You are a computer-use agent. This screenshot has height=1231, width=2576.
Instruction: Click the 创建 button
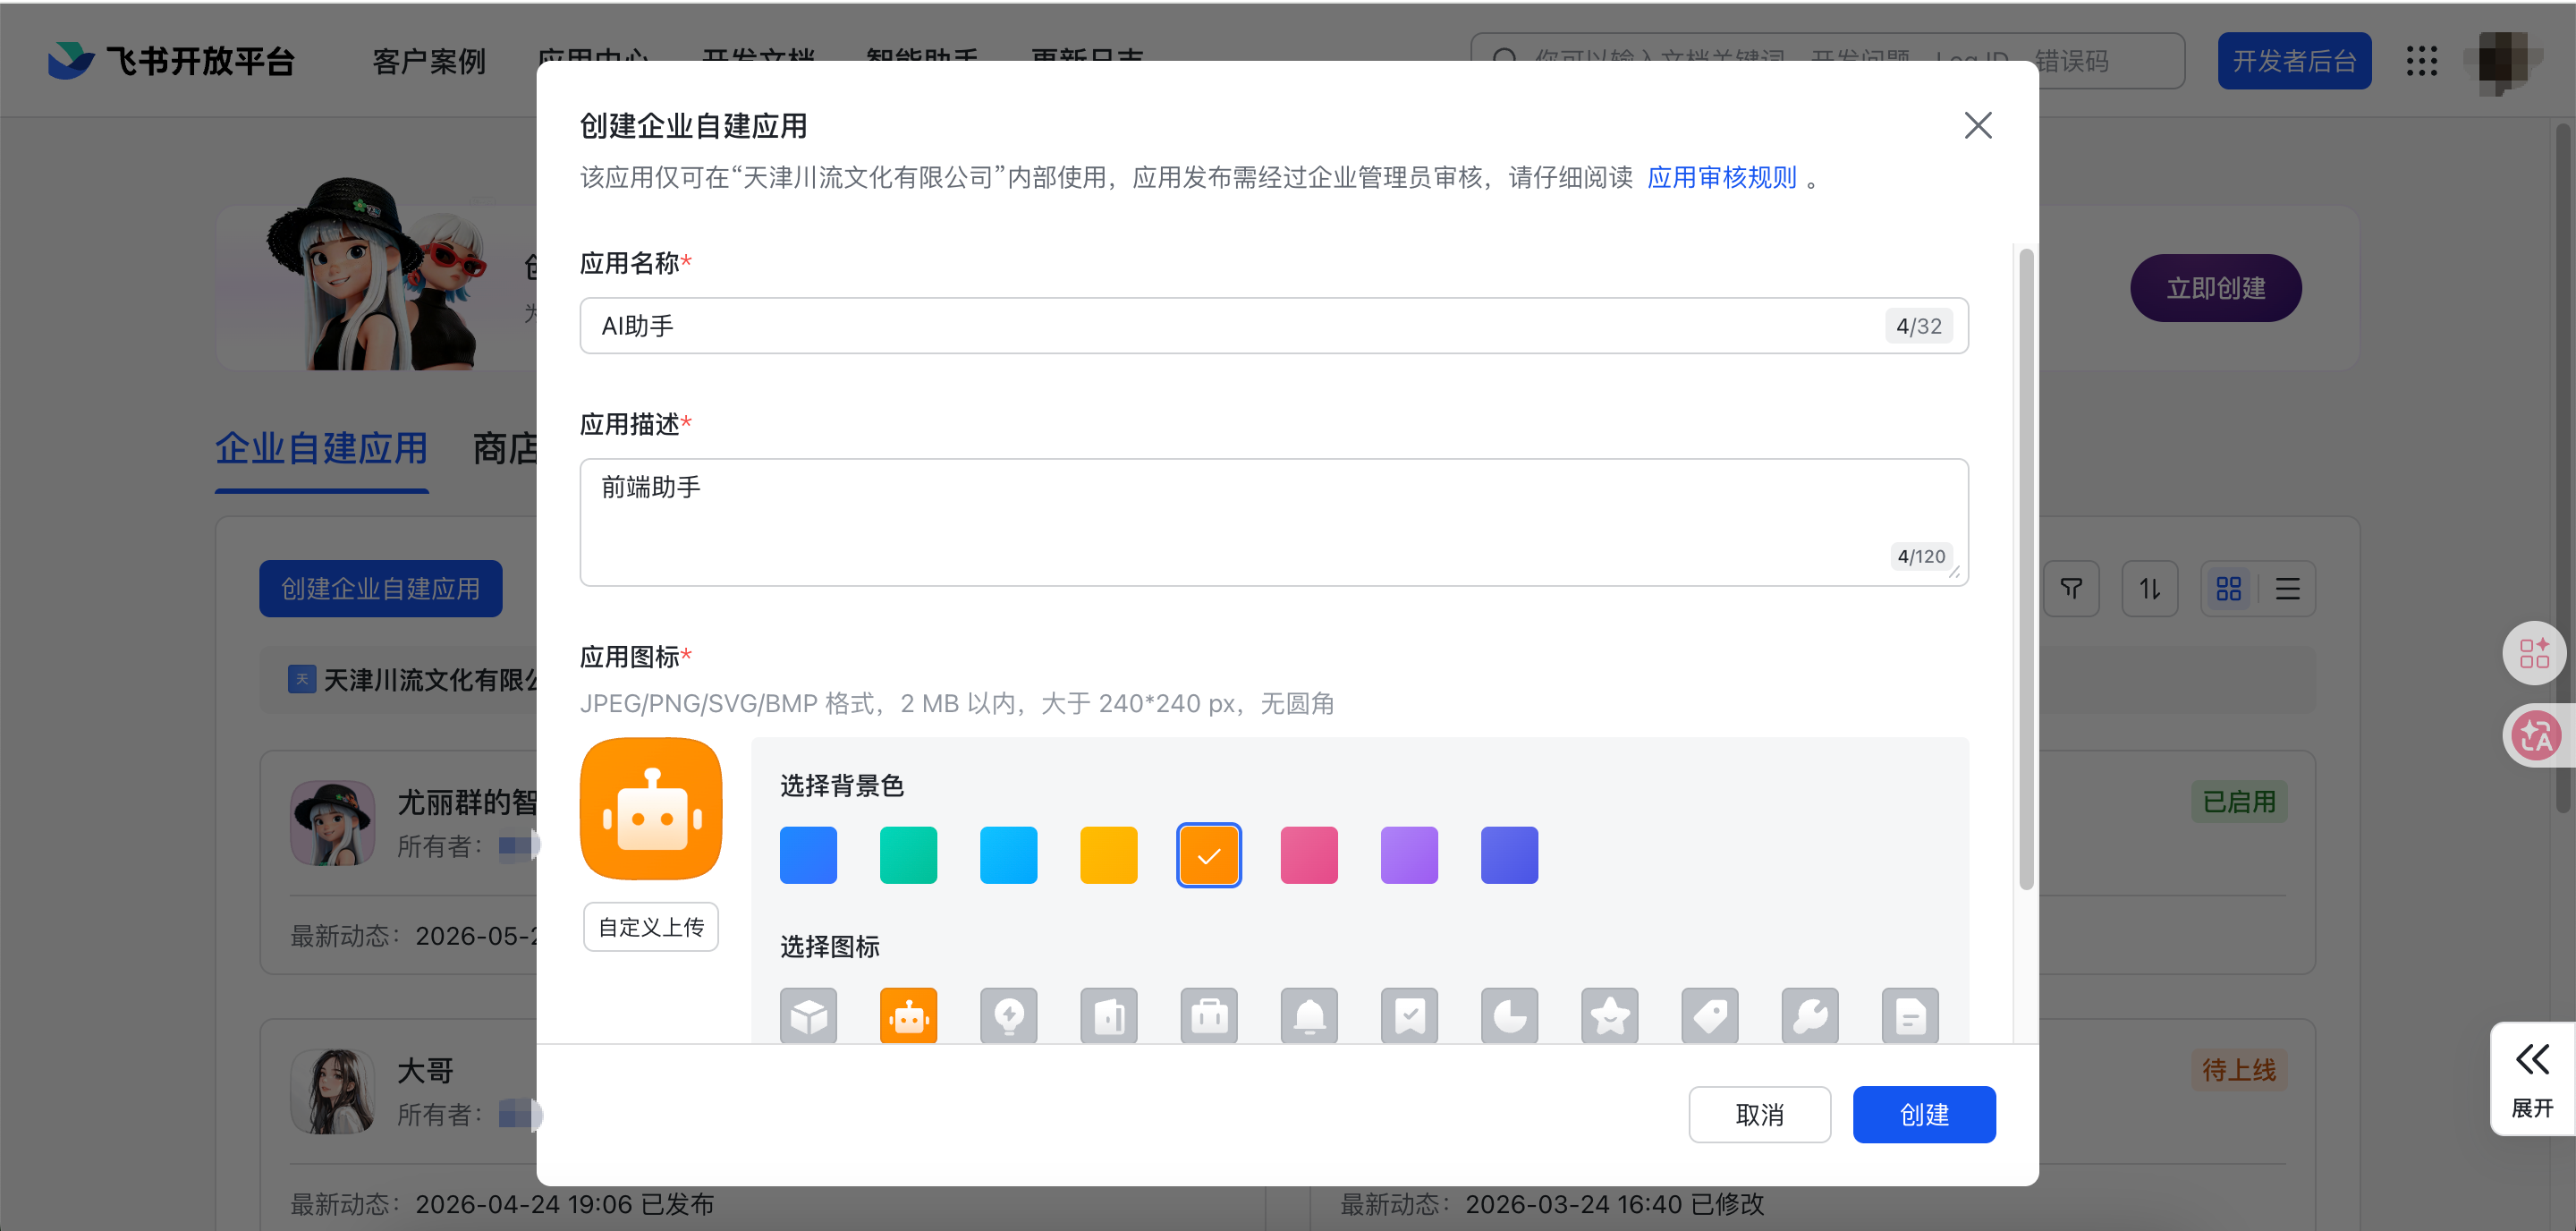coord(1924,1114)
